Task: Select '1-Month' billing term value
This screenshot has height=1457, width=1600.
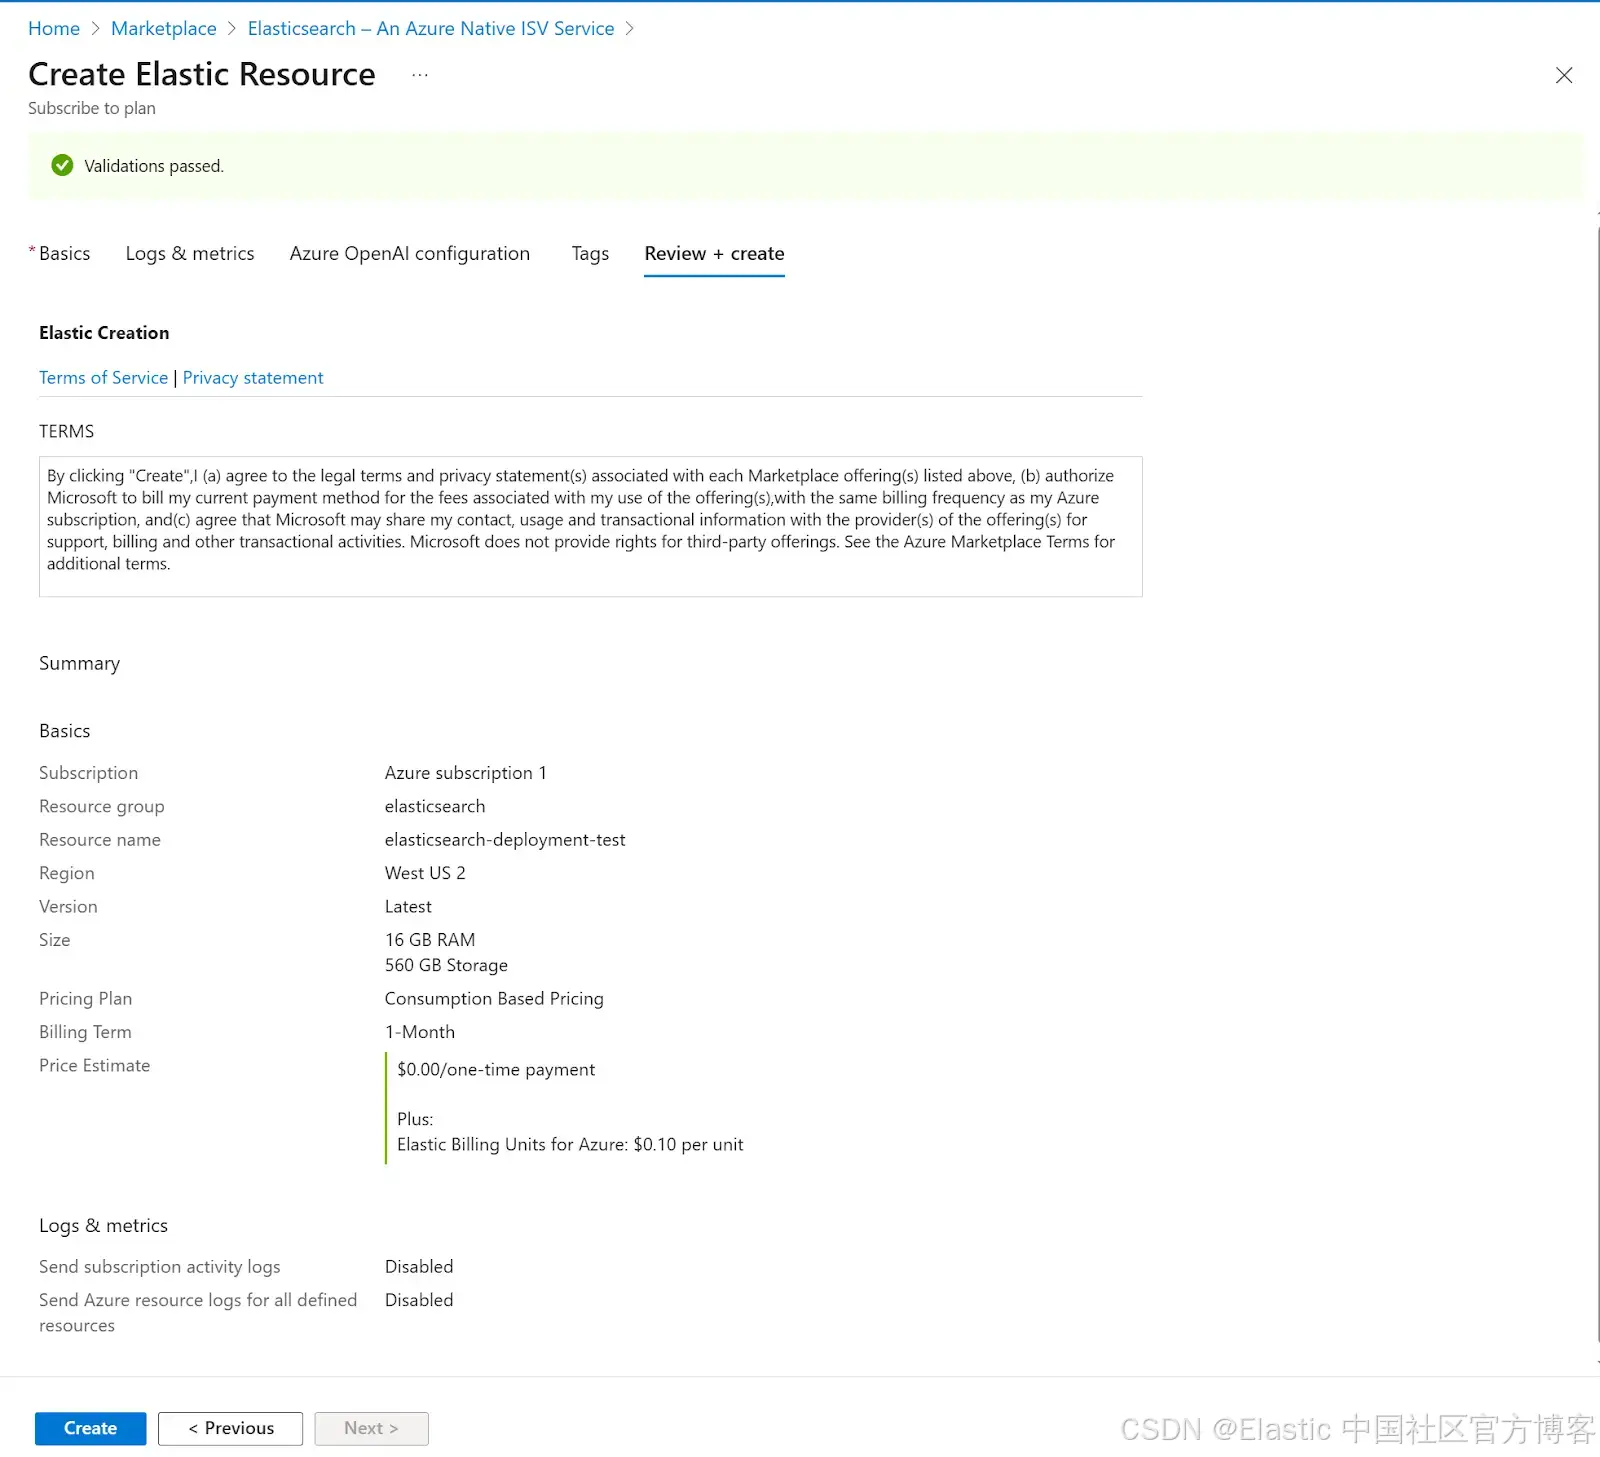Action: point(420,1031)
